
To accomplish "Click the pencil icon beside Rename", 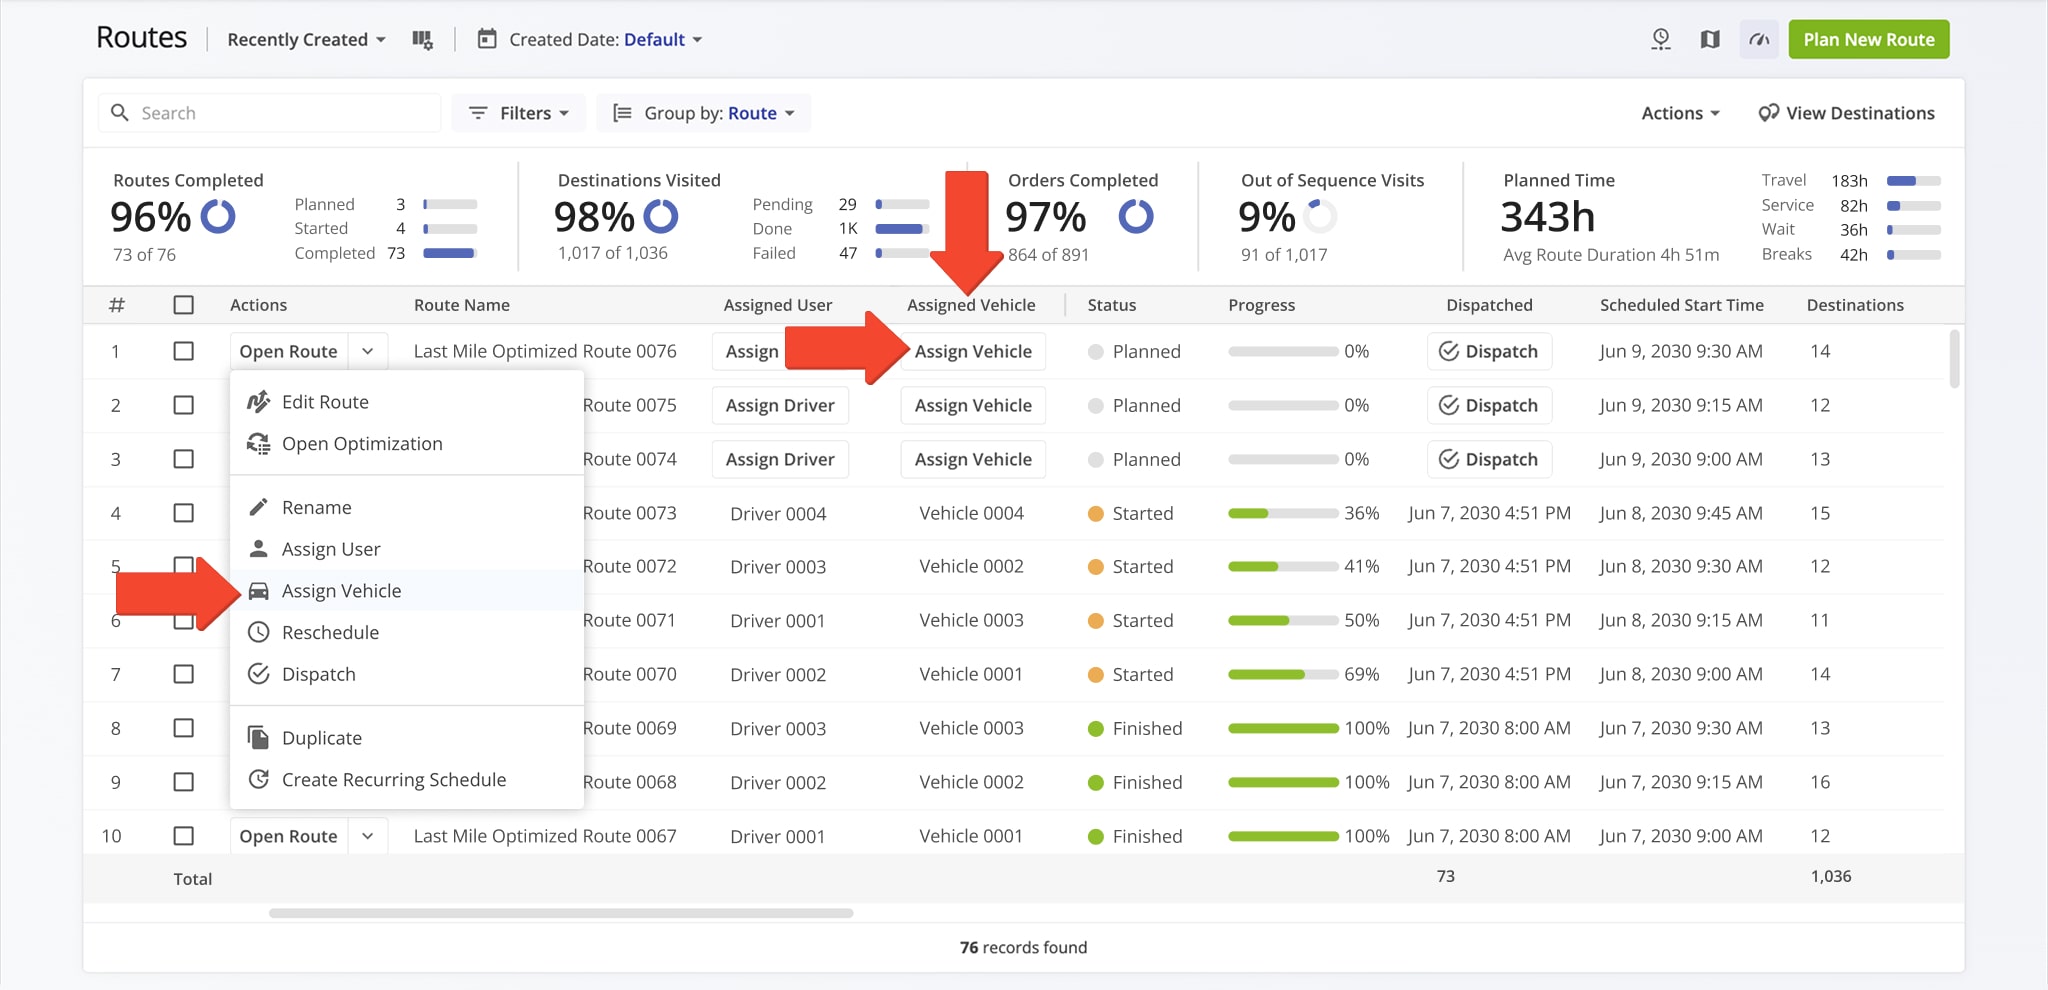I will pyautogui.click(x=258, y=507).
